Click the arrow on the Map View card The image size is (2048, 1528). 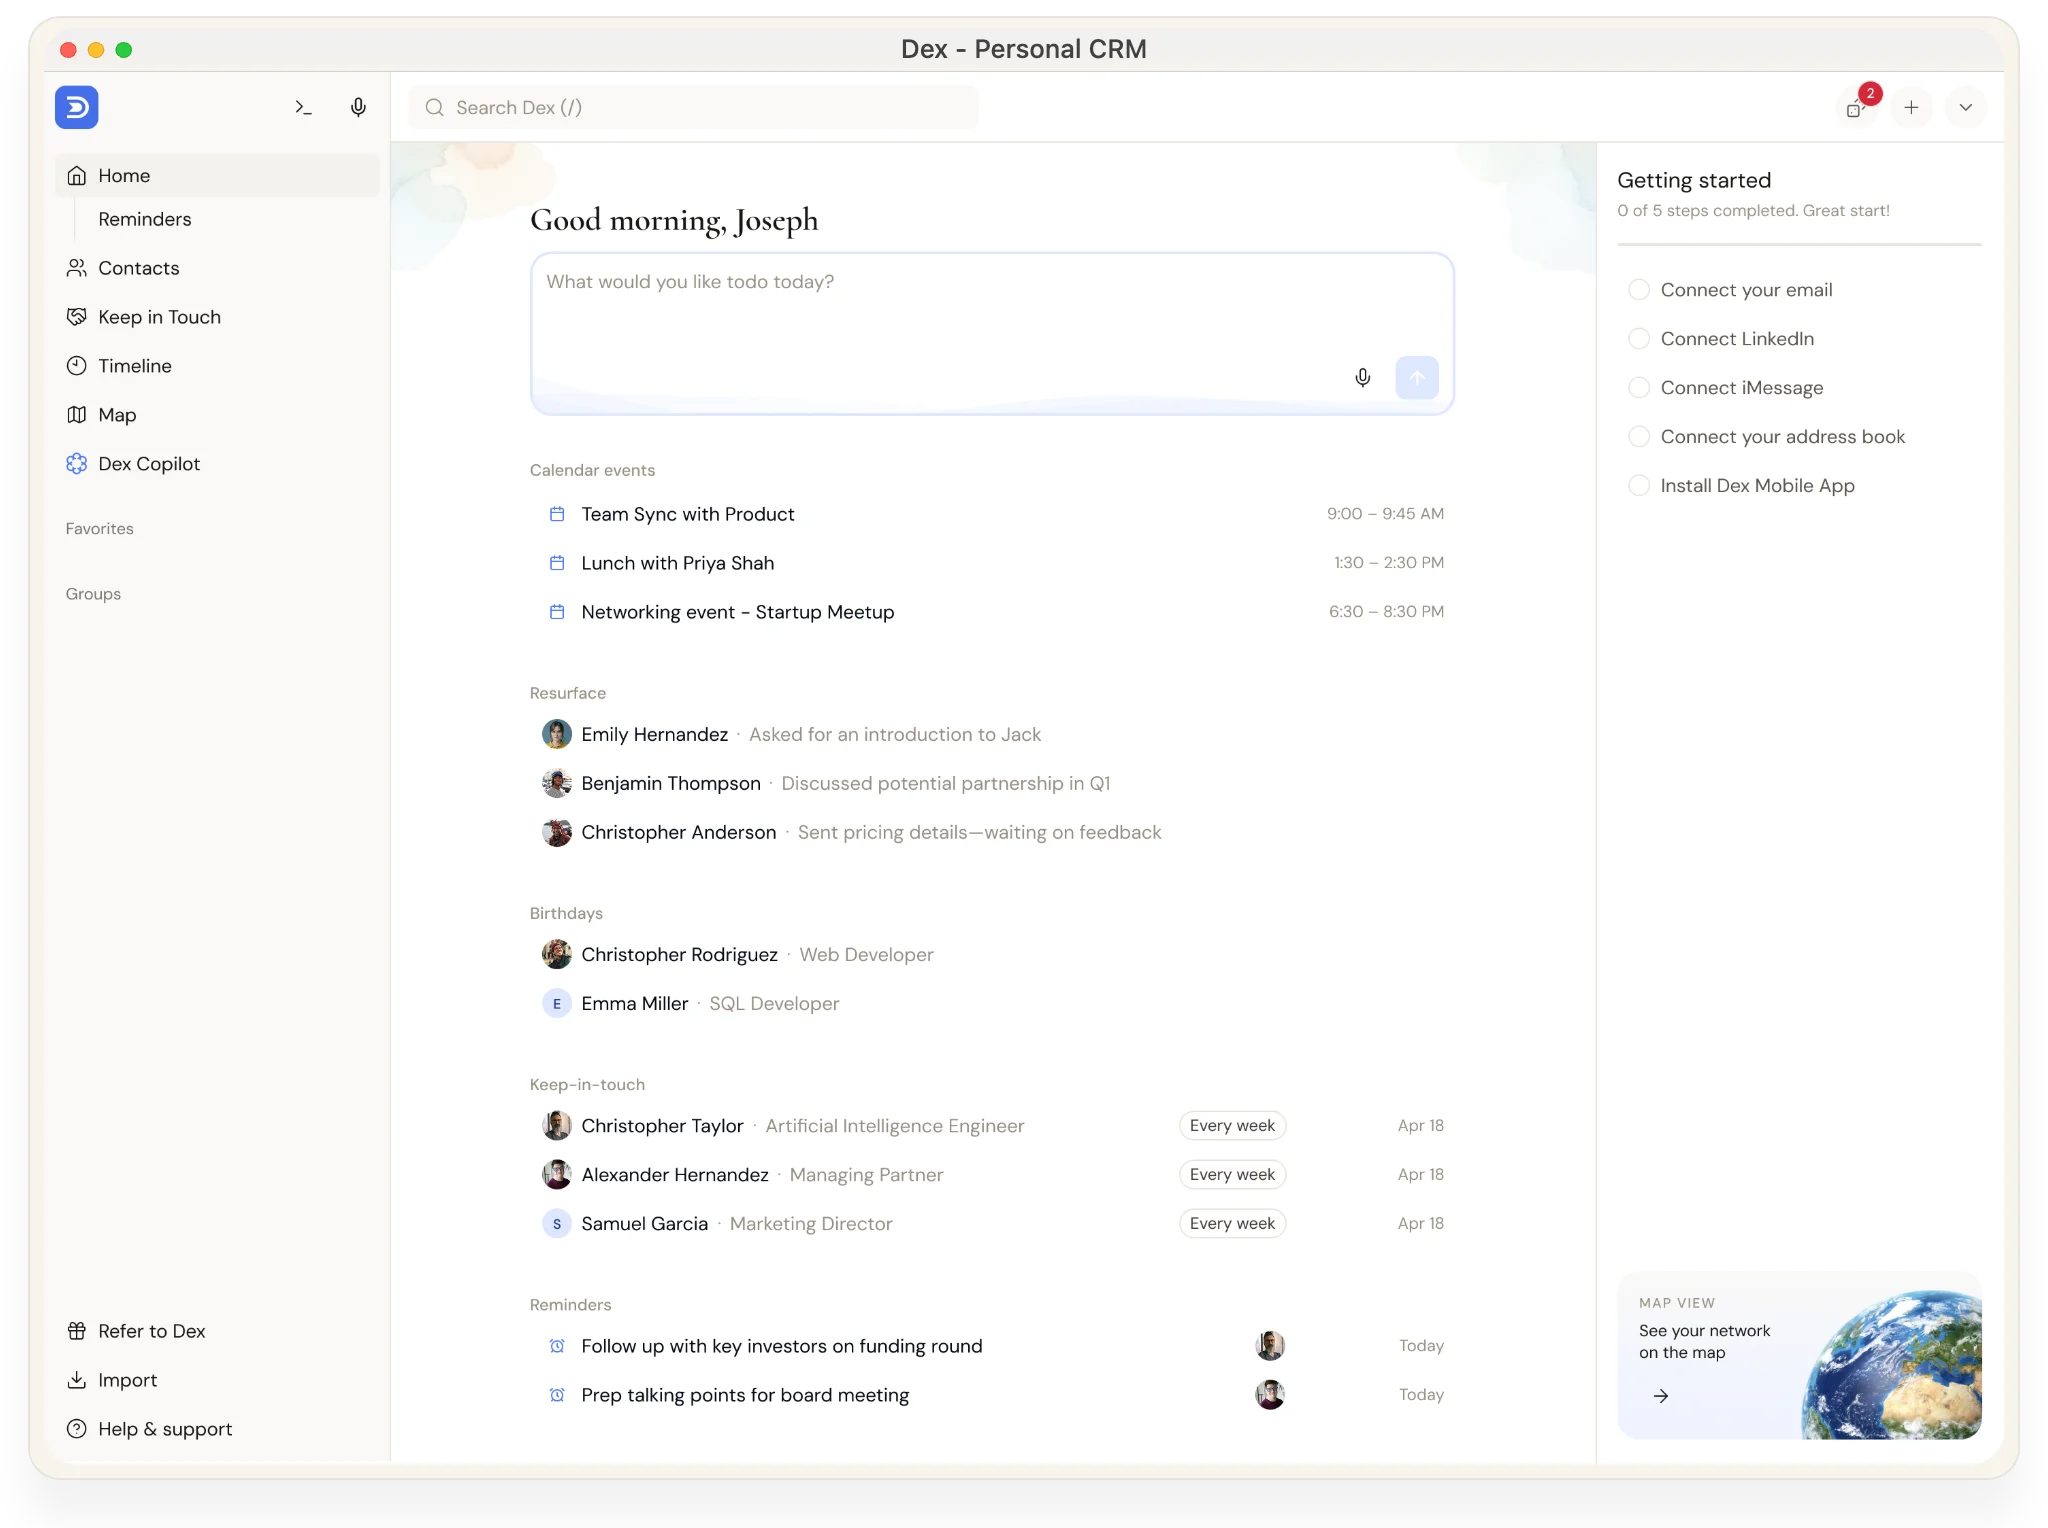click(x=1661, y=1396)
